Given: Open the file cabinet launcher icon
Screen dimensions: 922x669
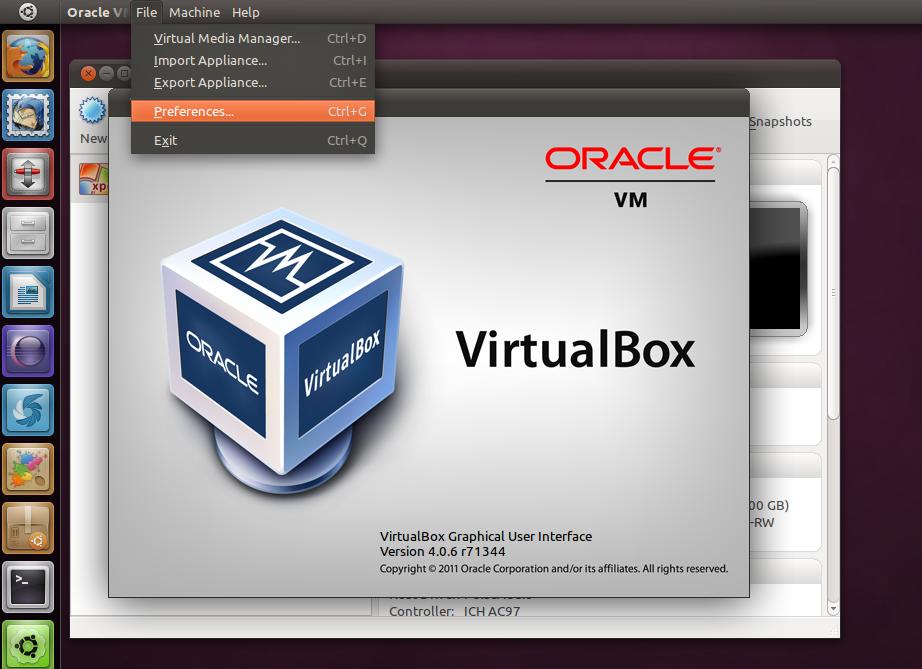Looking at the screenshot, I should tap(28, 233).
